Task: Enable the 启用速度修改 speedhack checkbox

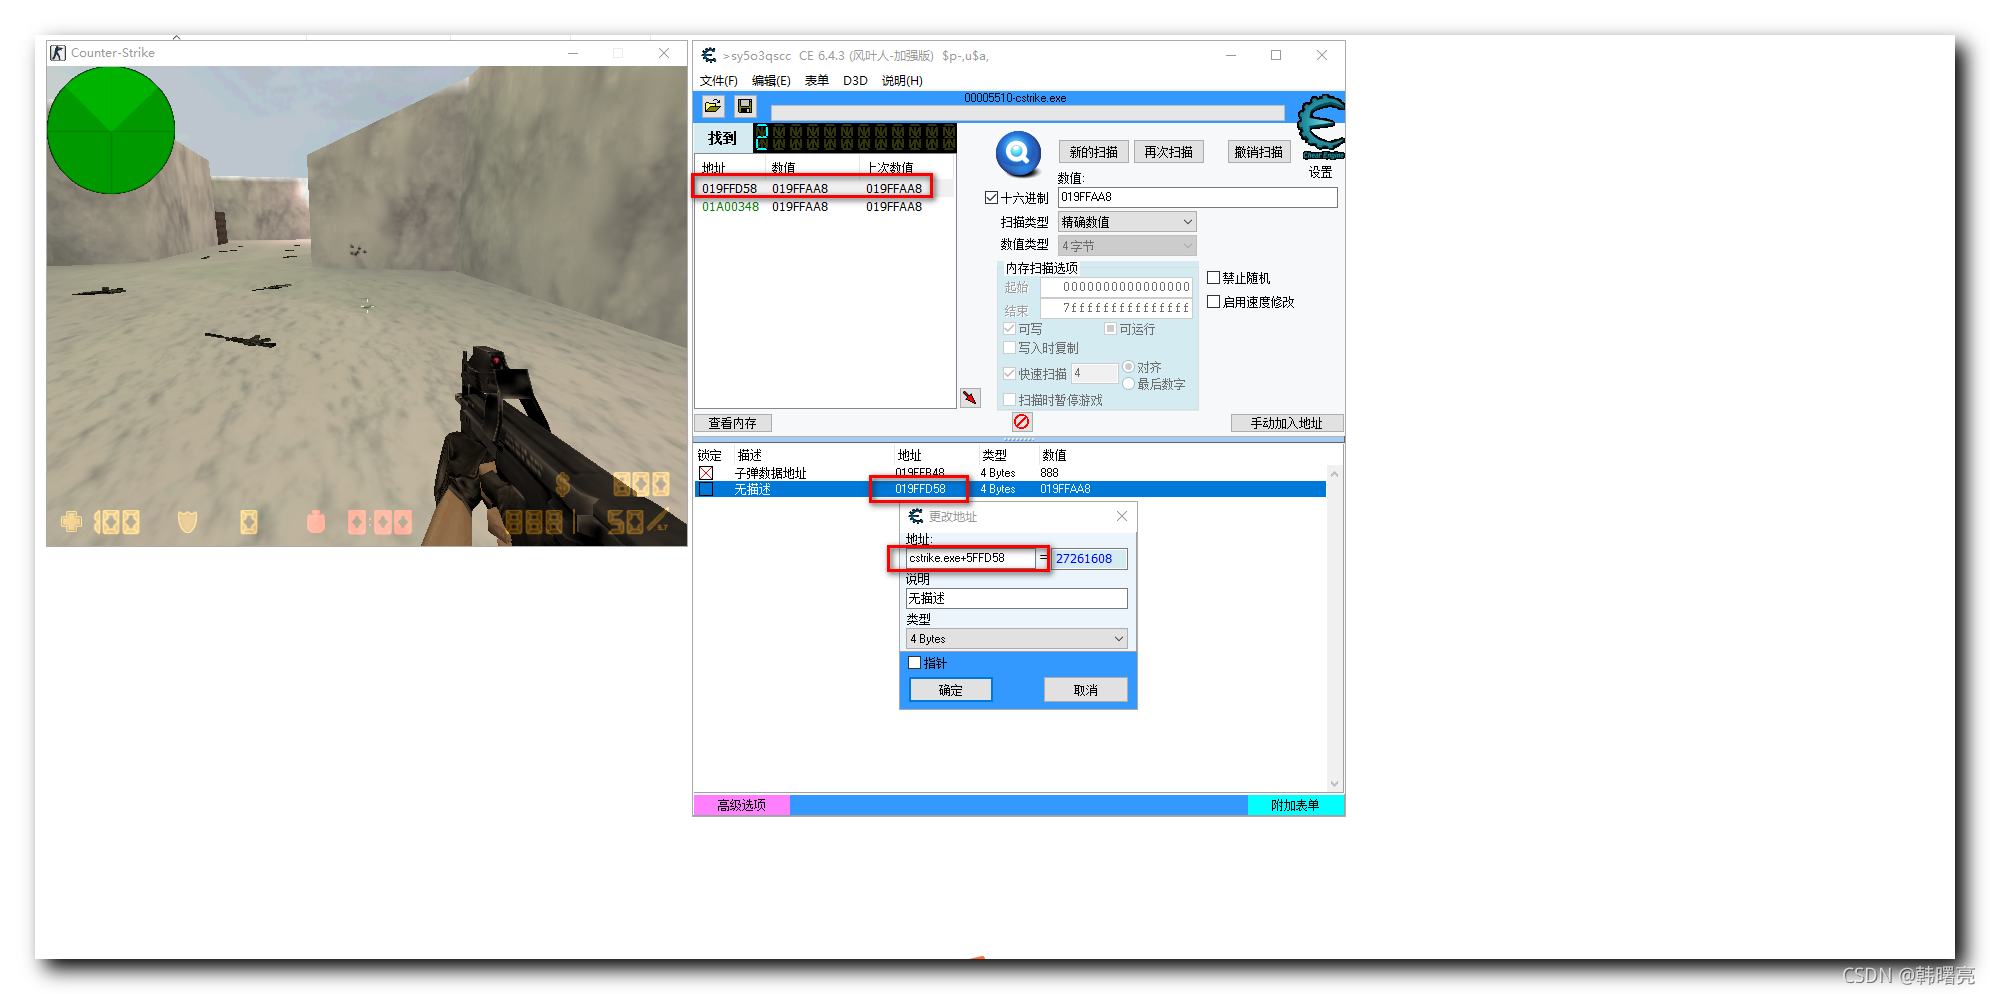Action: 1213,302
